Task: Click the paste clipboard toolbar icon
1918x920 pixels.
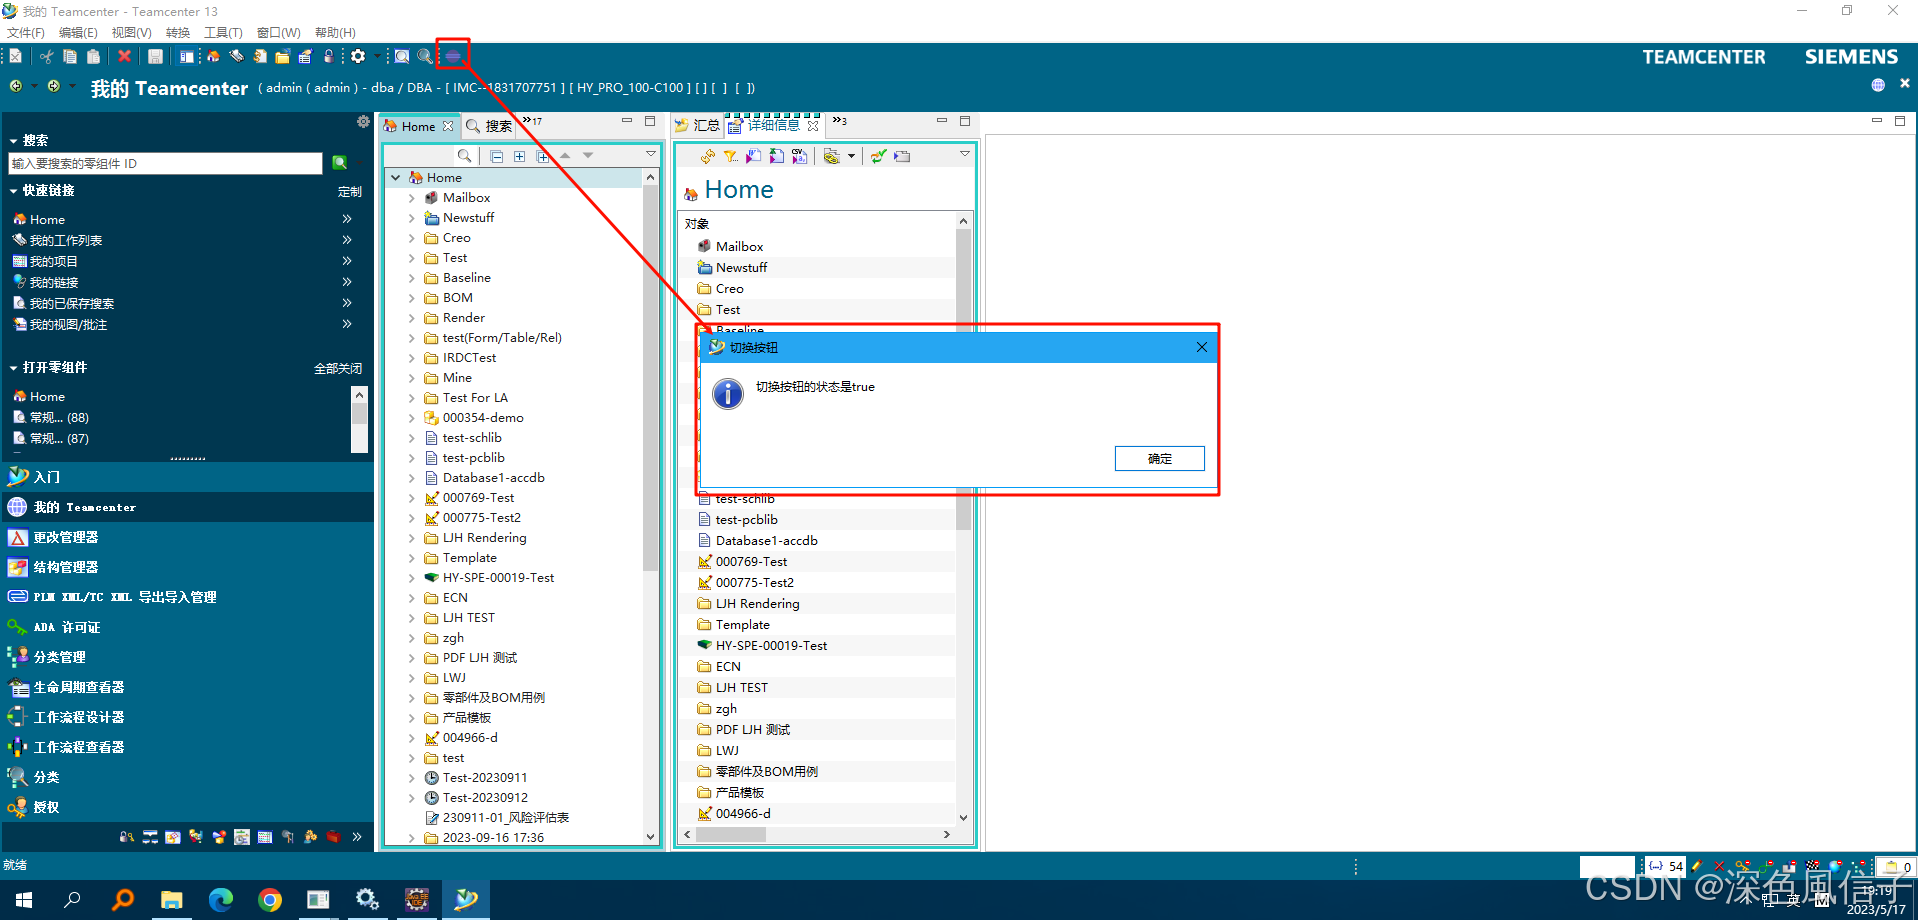Action: tap(93, 57)
